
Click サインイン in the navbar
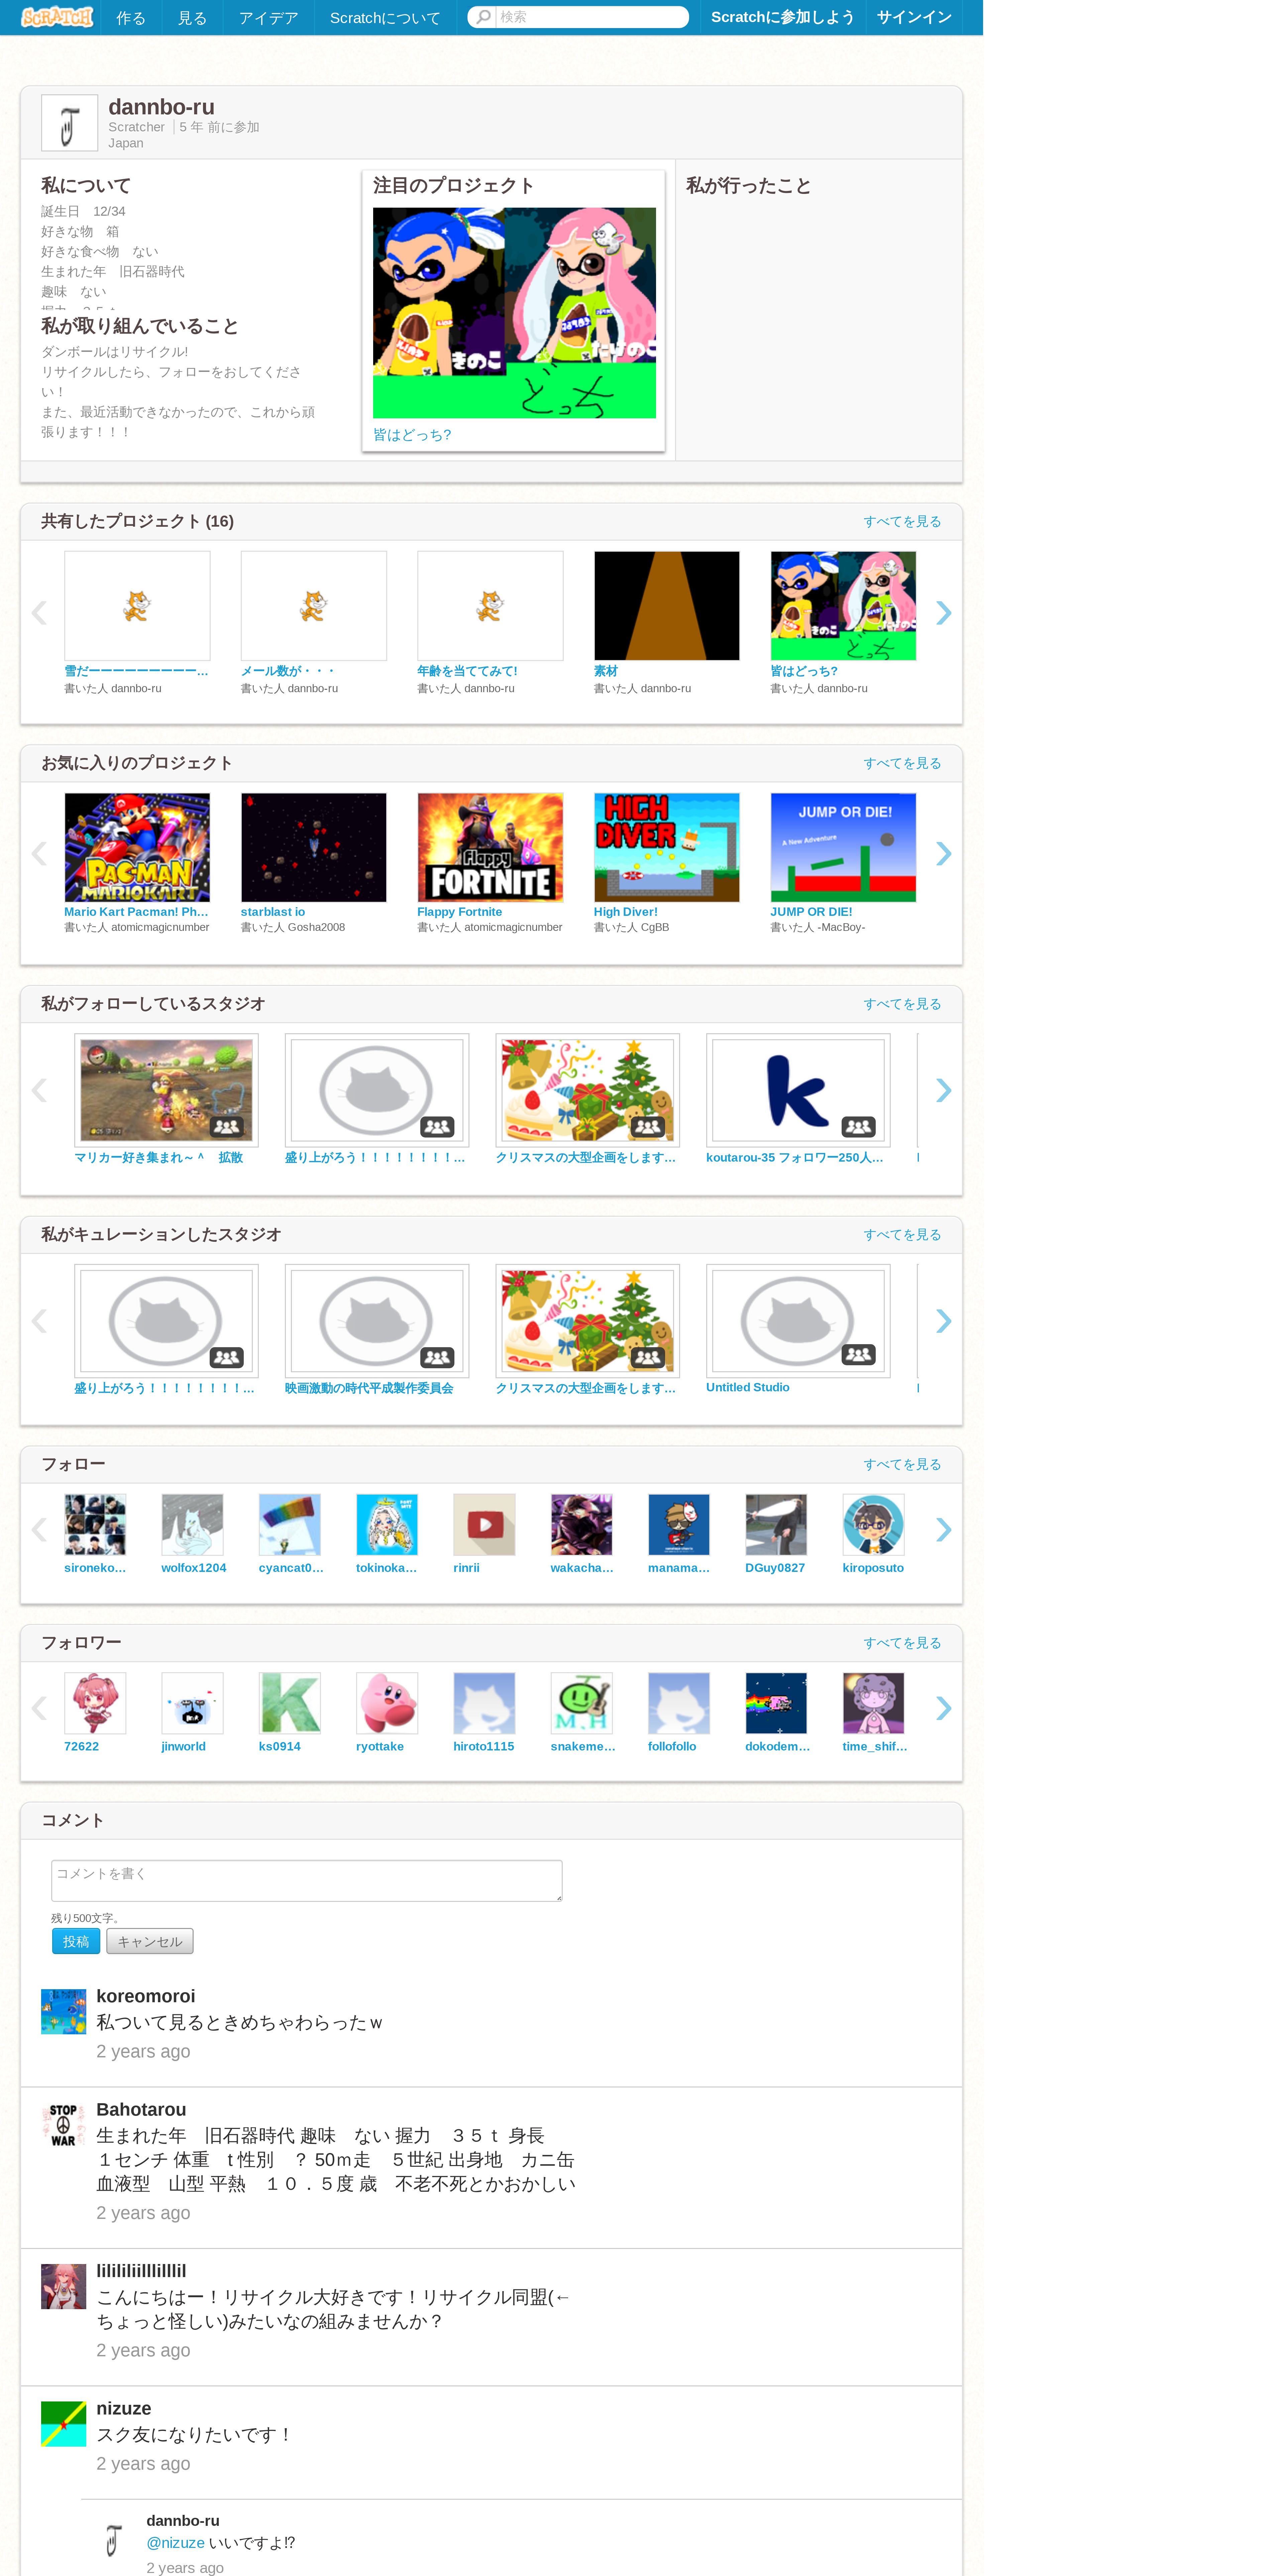tap(914, 17)
